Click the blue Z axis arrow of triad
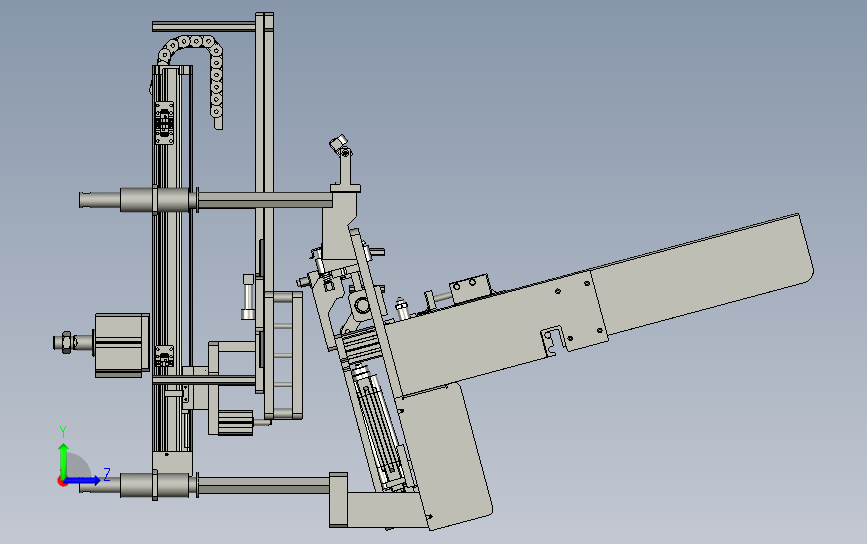This screenshot has width=867, height=544. [83, 480]
